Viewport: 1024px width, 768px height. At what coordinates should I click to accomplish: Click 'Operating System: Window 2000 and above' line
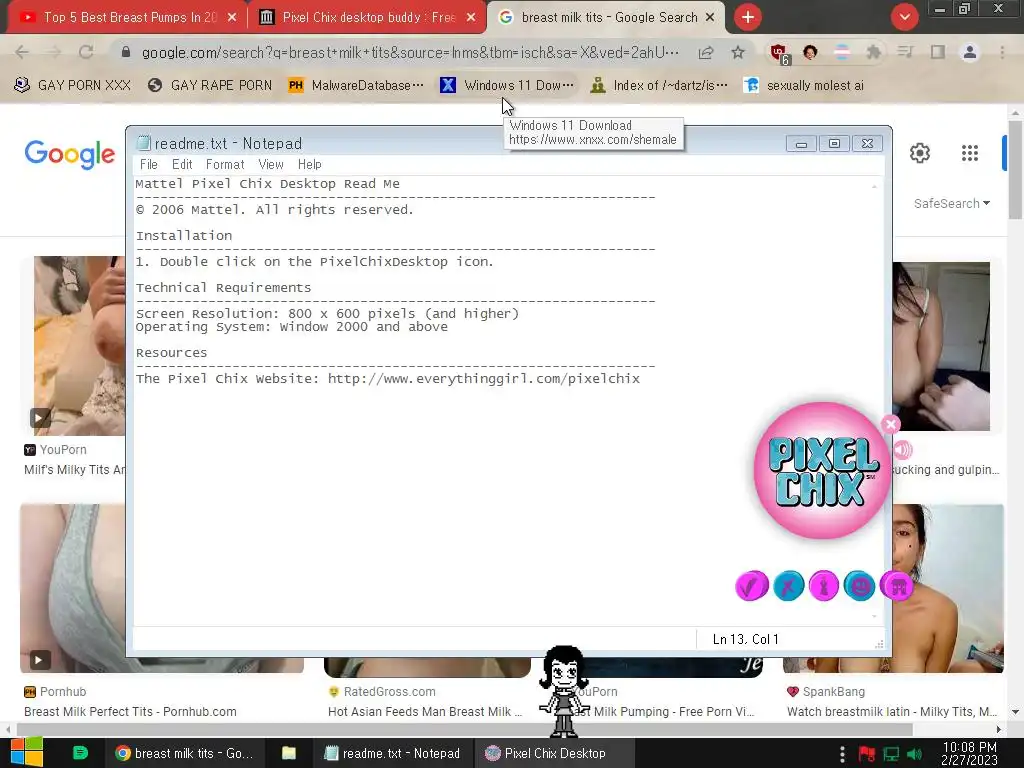point(292,327)
